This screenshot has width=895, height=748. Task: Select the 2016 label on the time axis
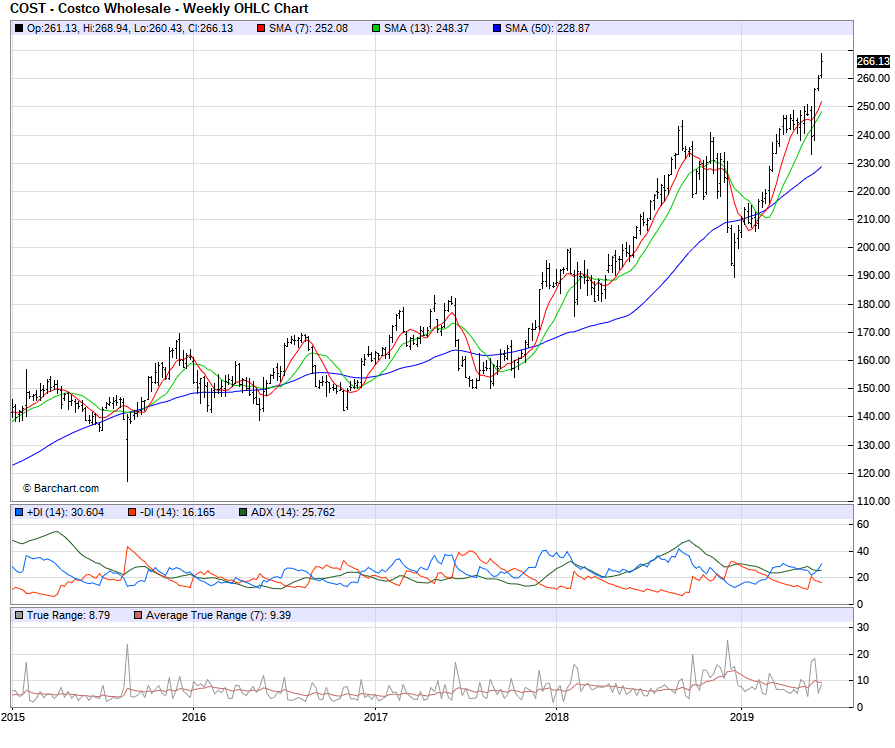point(194,717)
